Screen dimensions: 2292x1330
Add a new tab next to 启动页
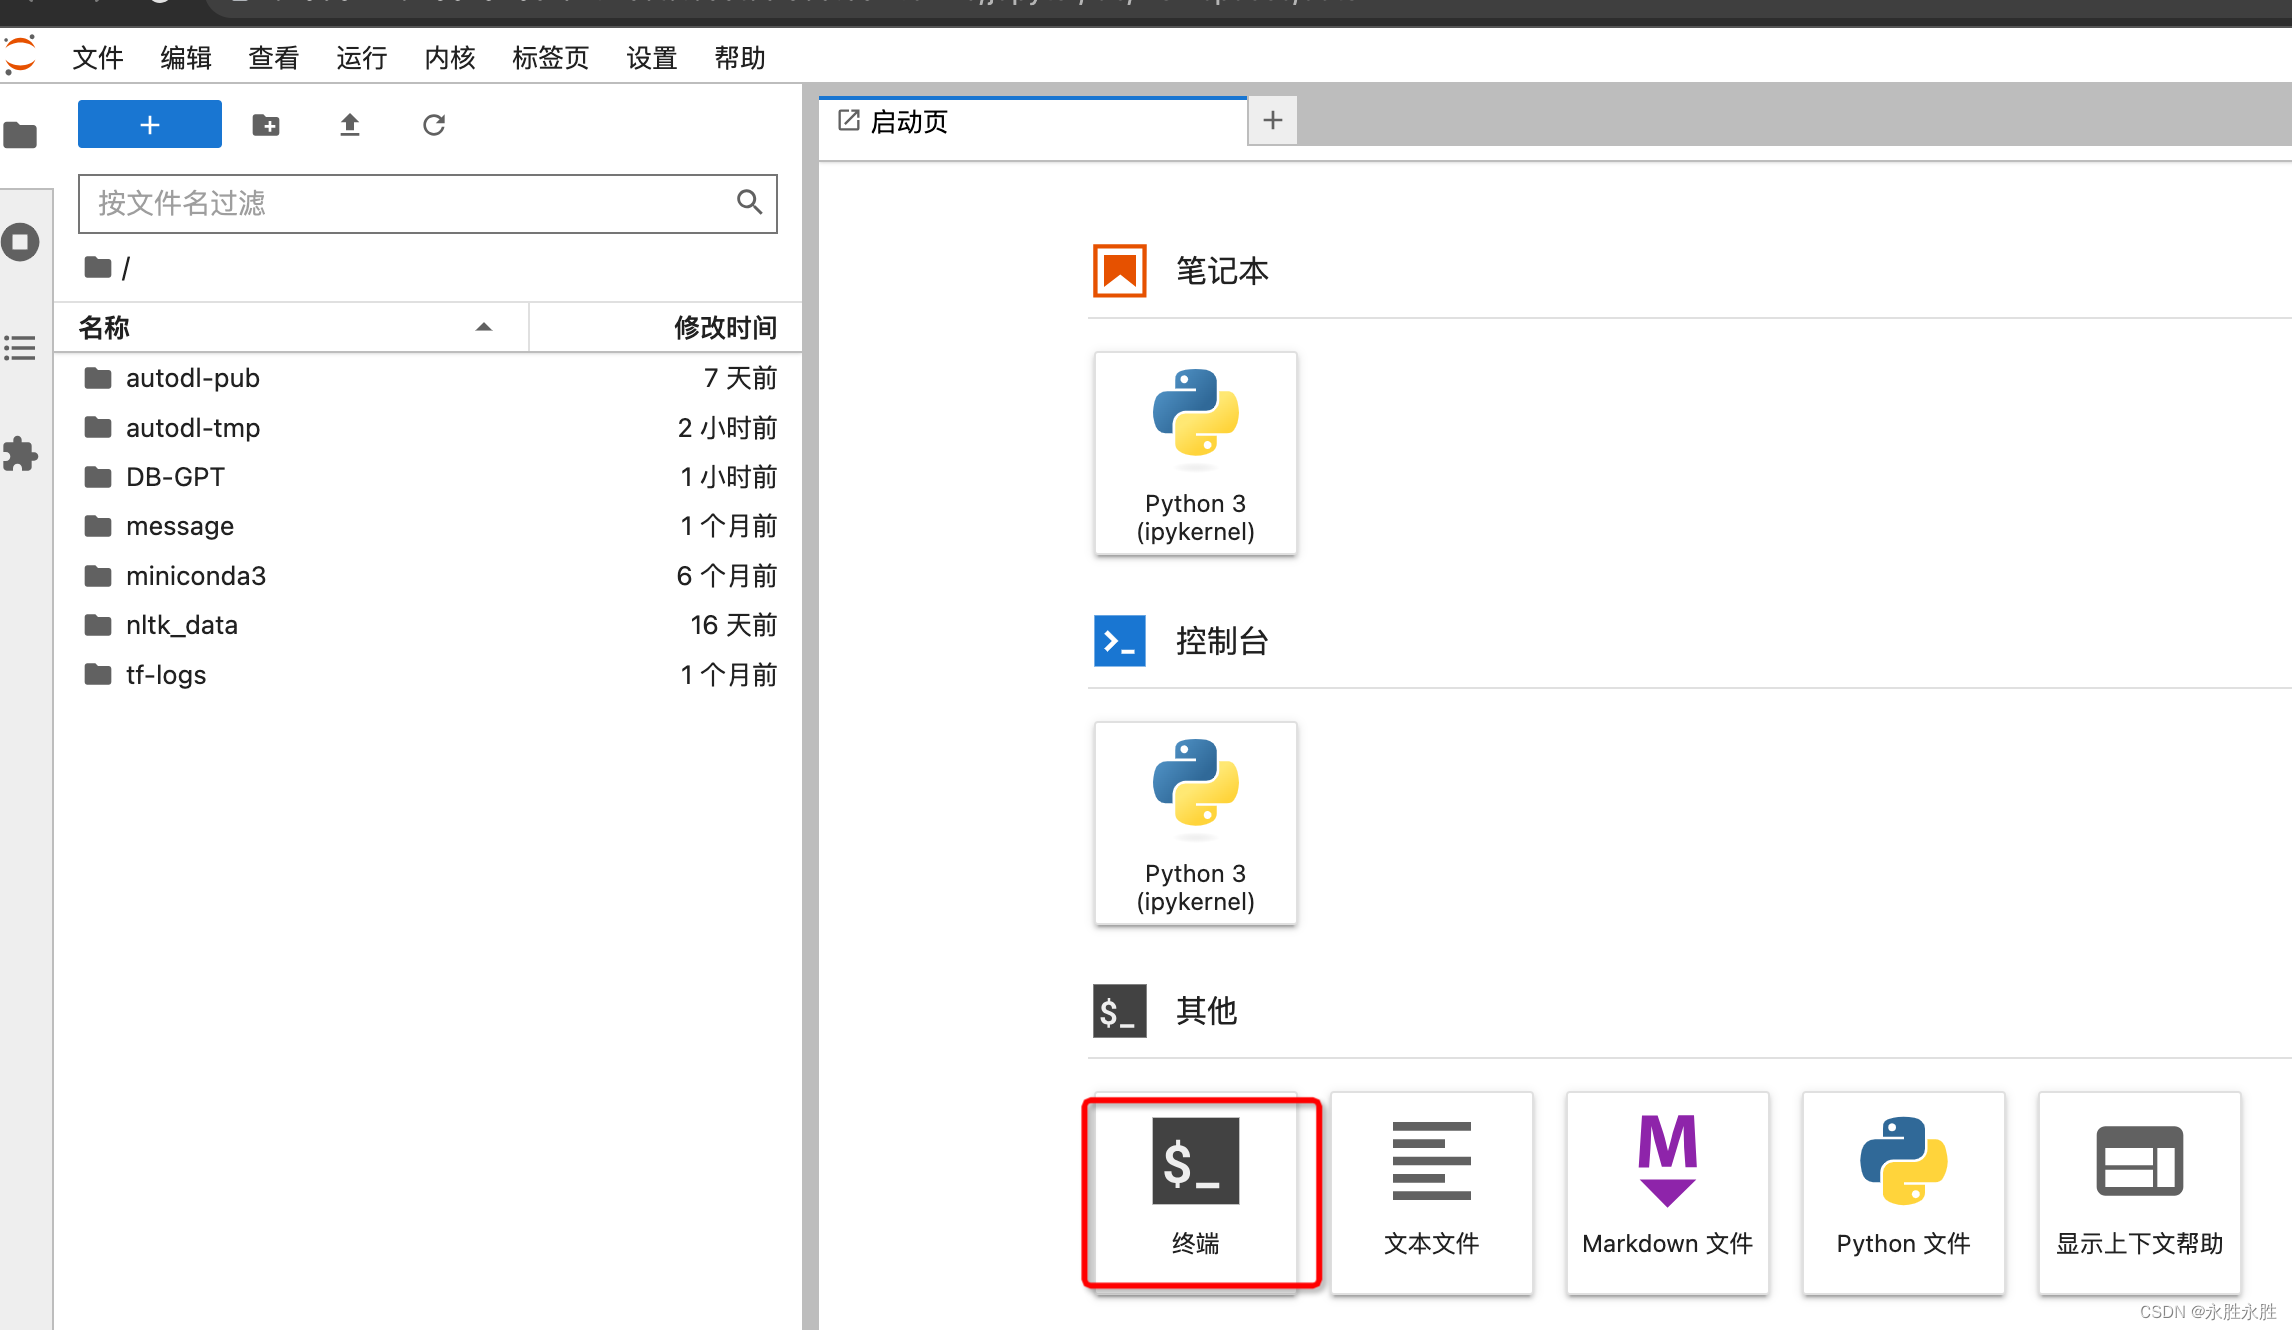(x=1272, y=121)
